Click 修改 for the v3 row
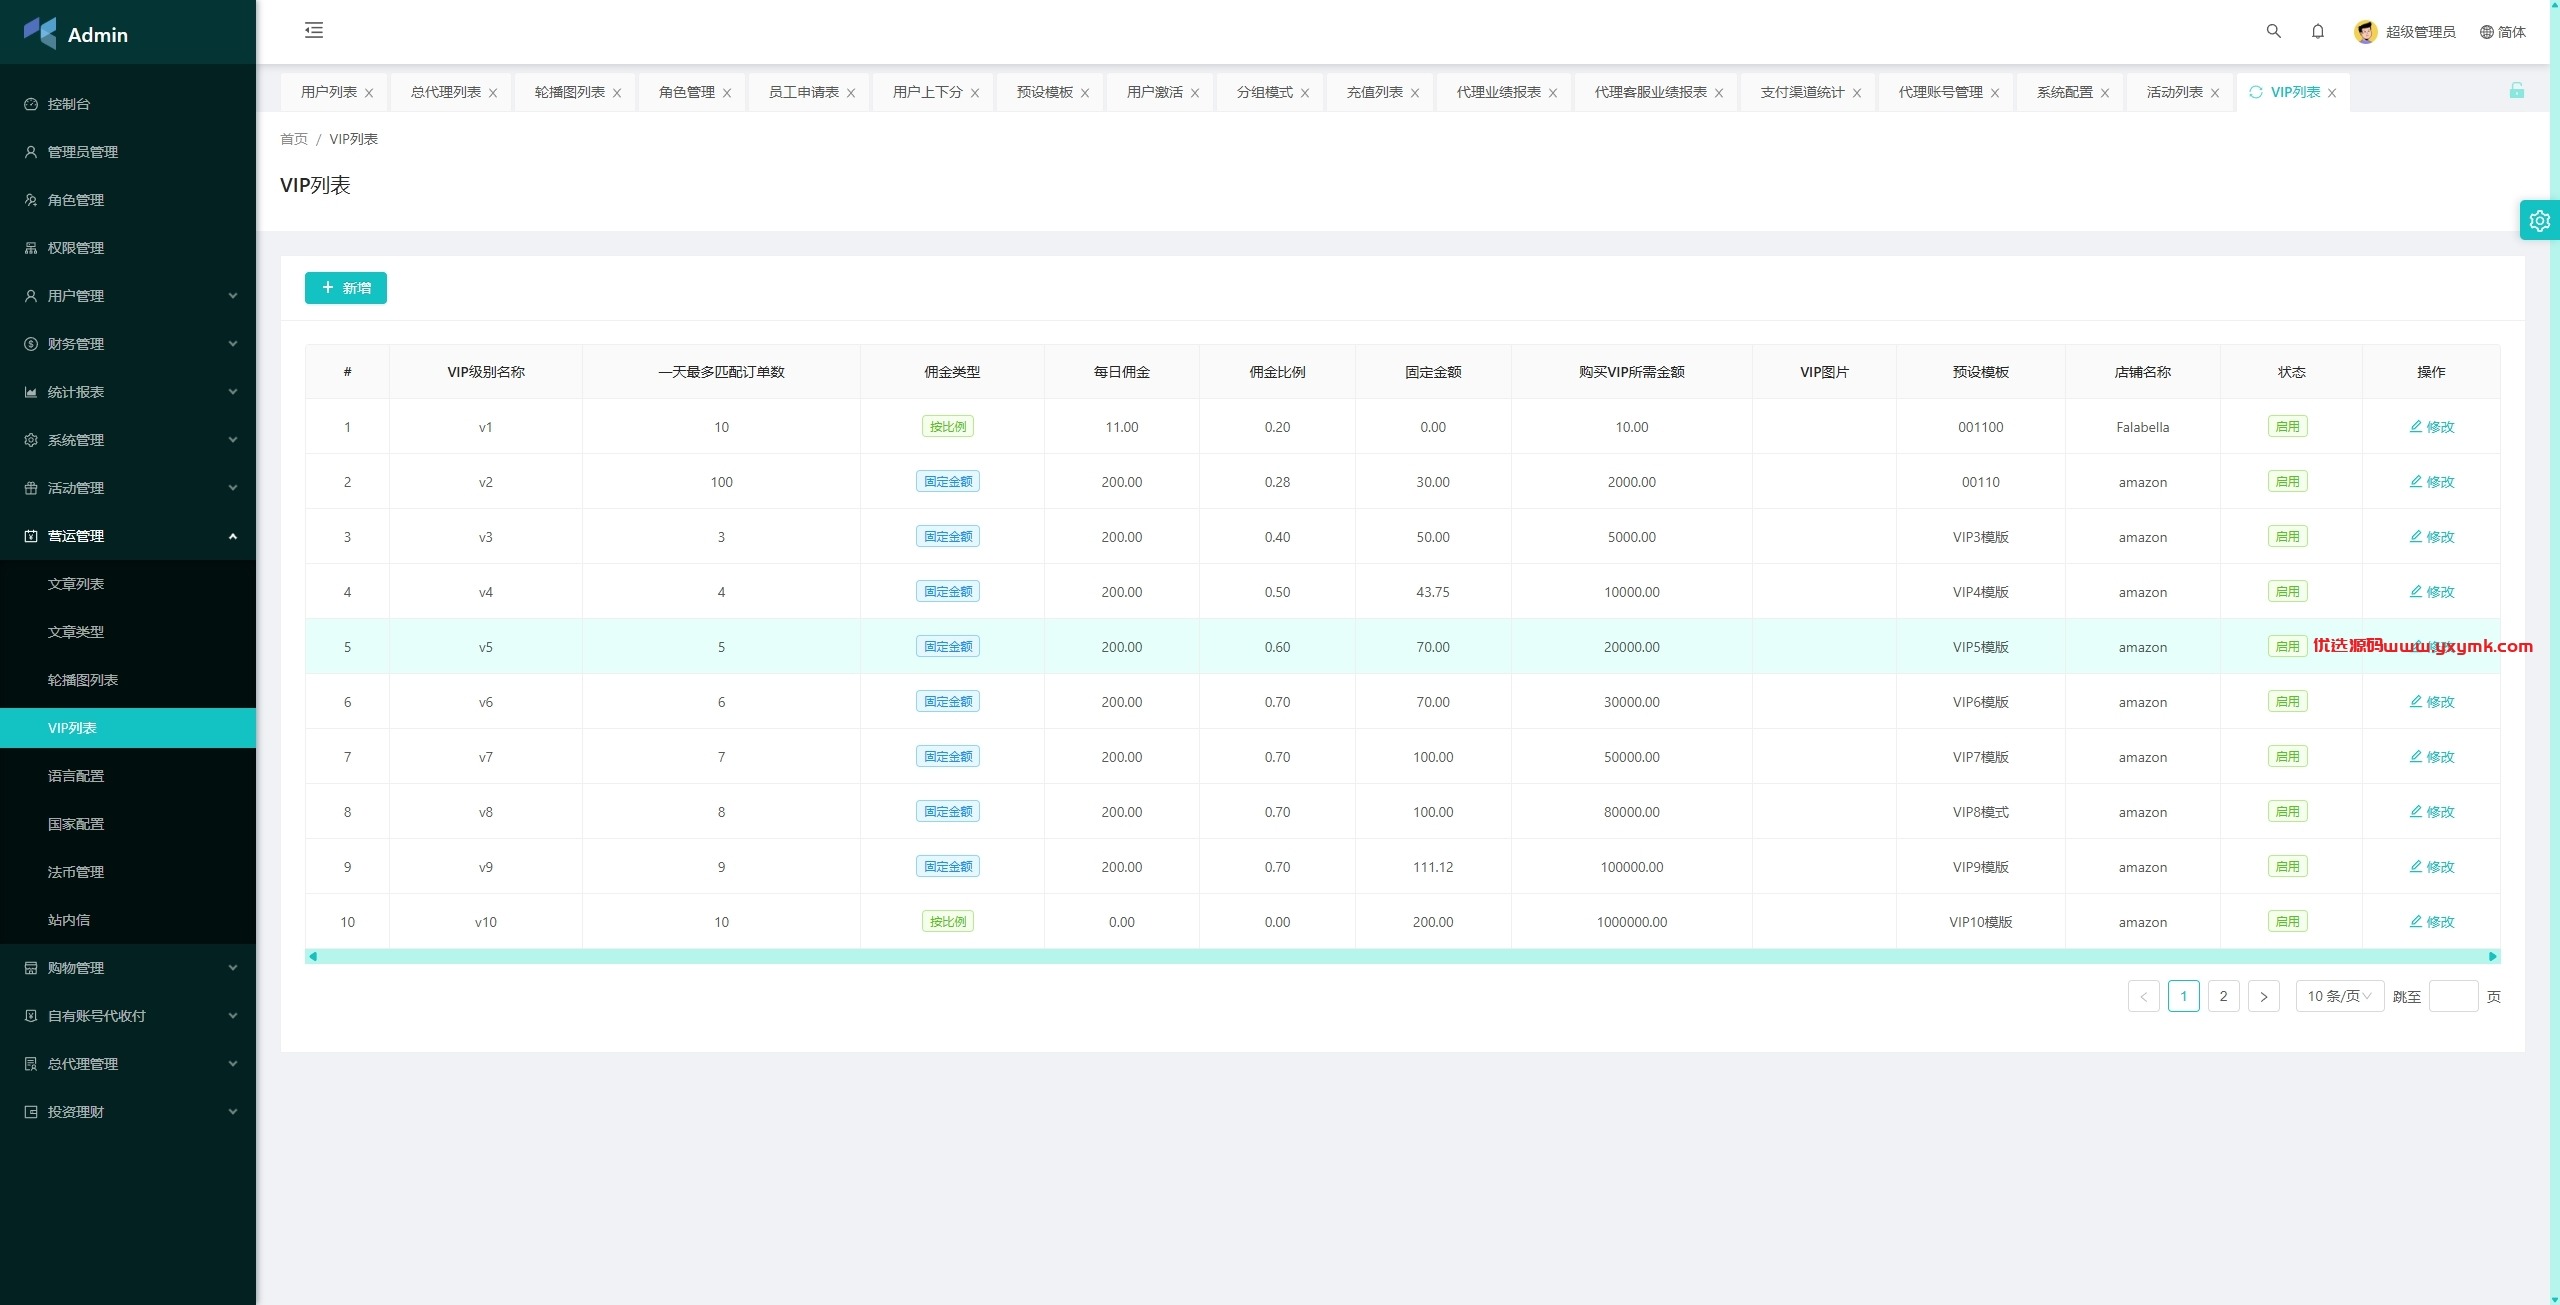 pos(2431,537)
